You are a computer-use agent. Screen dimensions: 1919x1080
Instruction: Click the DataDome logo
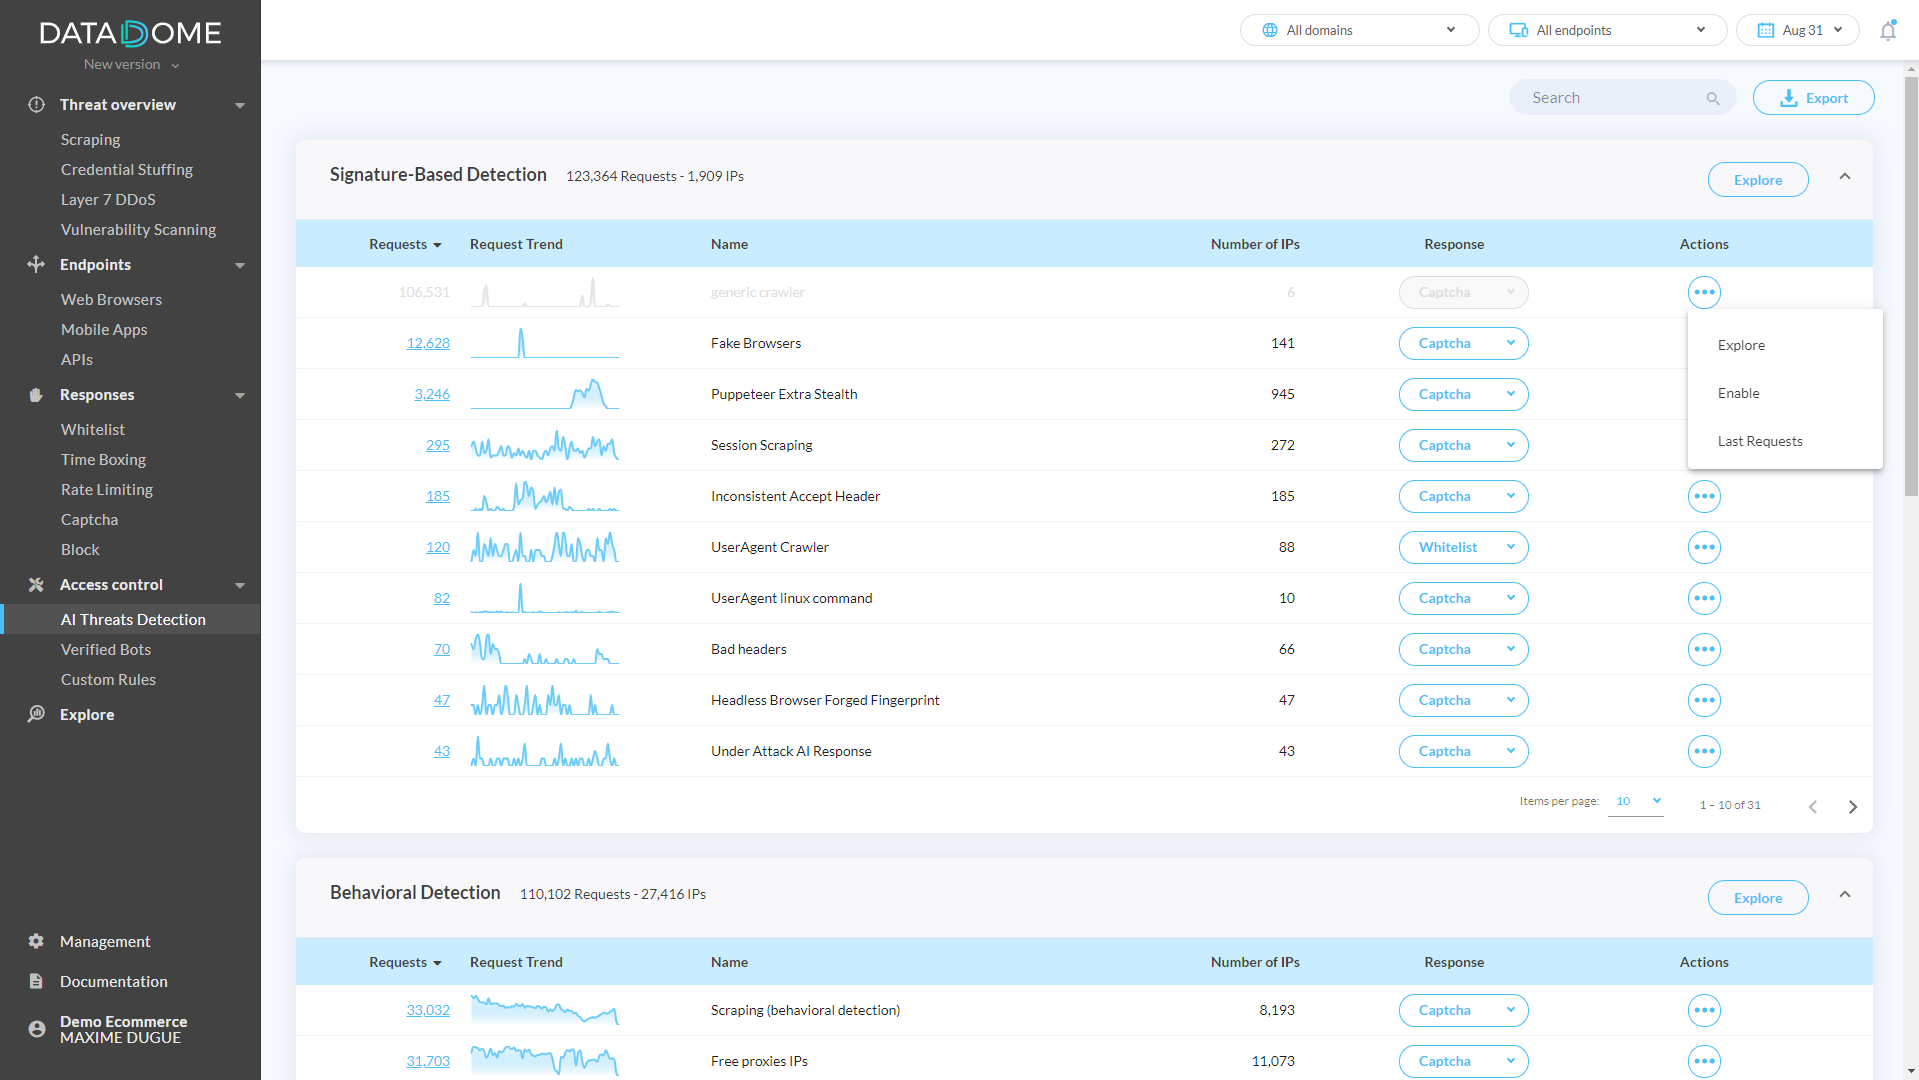point(130,33)
